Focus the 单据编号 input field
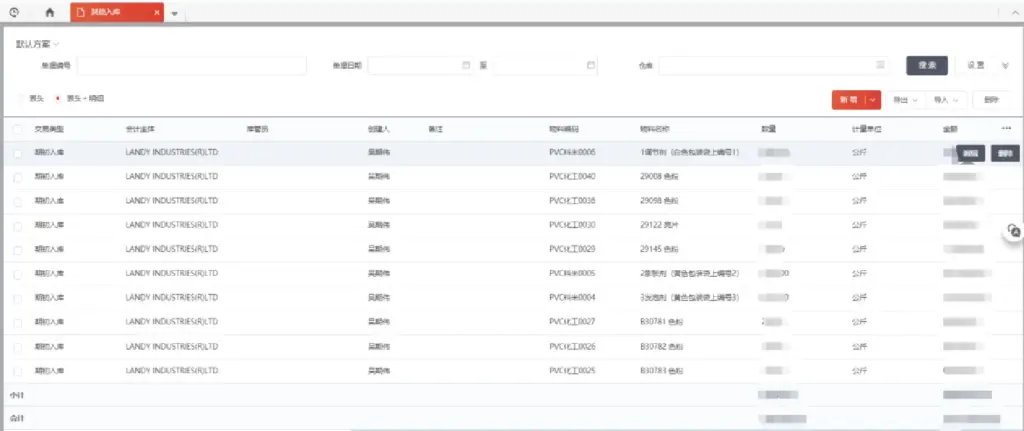This screenshot has height=431, width=1024. [x=191, y=65]
